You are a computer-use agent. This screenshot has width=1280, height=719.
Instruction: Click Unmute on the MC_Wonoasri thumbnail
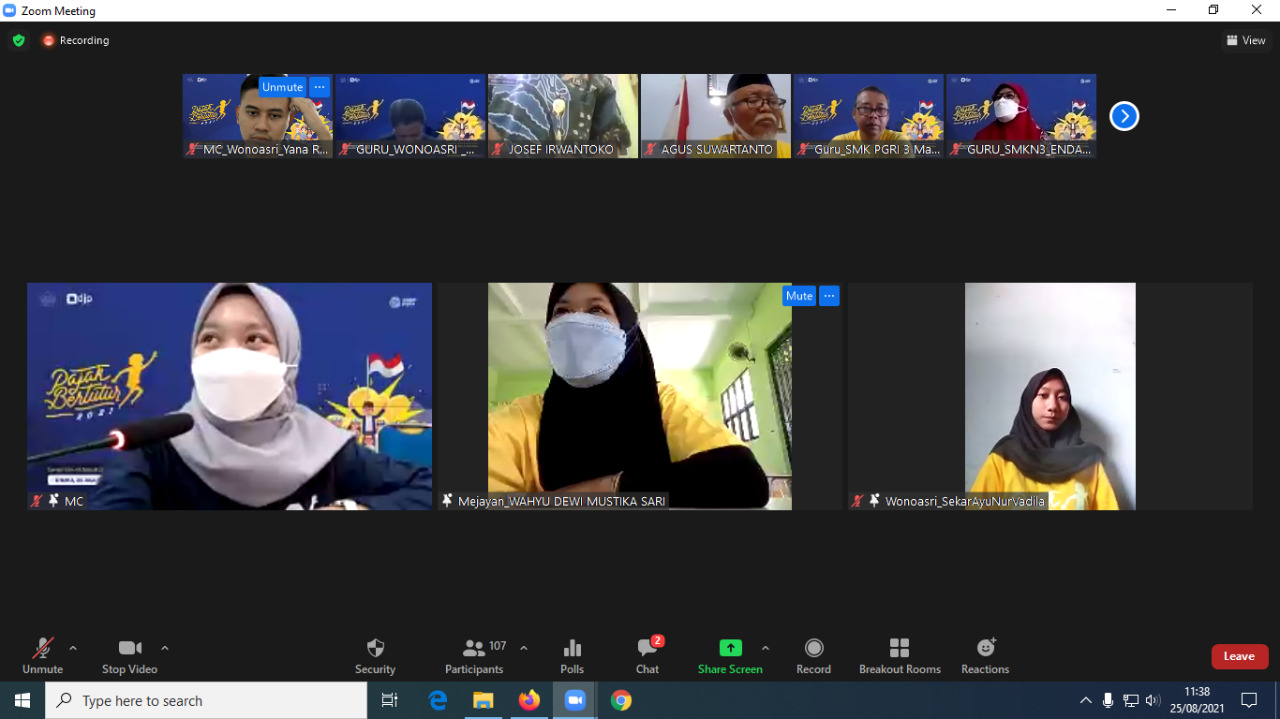click(282, 87)
